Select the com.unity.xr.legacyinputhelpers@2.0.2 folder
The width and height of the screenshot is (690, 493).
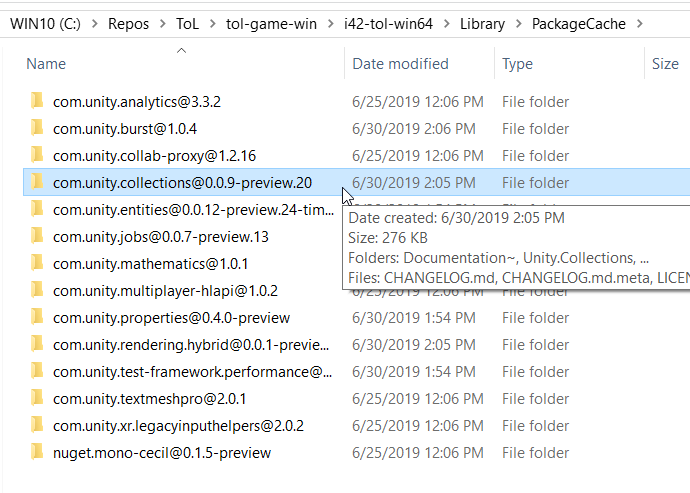click(178, 425)
